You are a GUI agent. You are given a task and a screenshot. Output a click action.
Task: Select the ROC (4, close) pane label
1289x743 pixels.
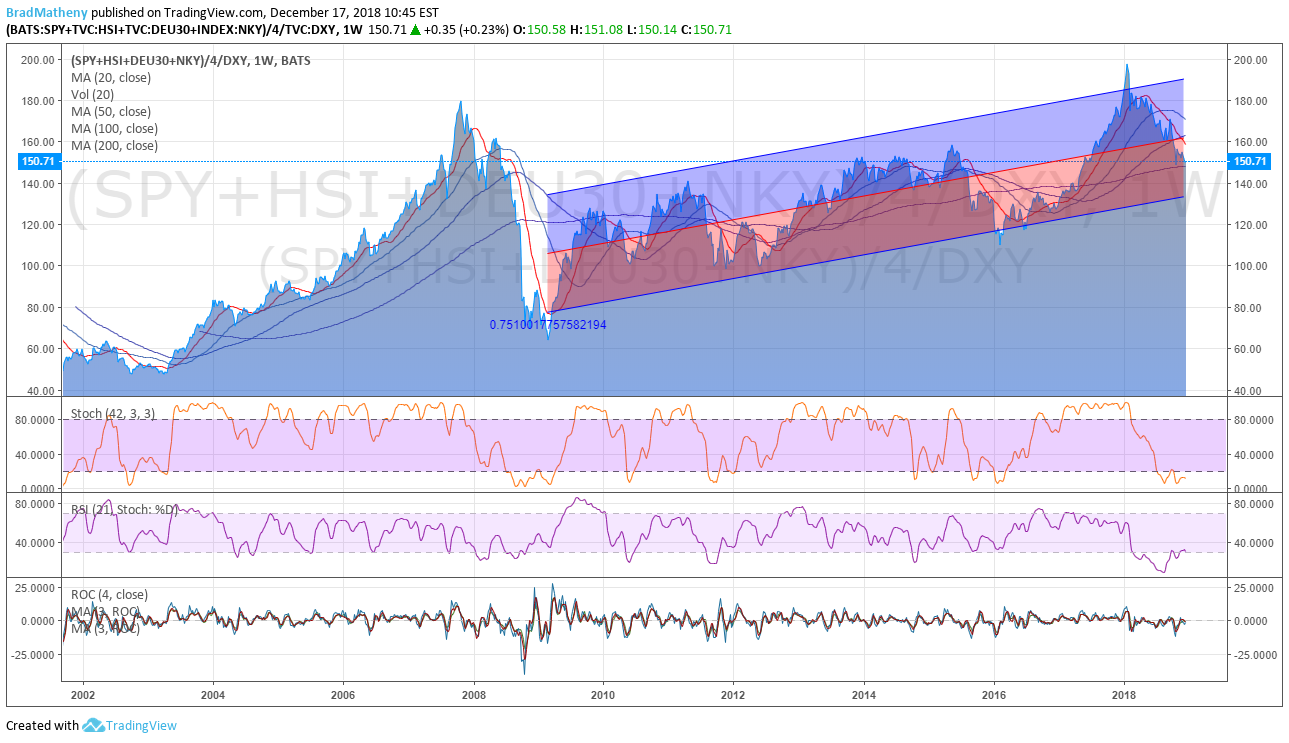pos(109,594)
